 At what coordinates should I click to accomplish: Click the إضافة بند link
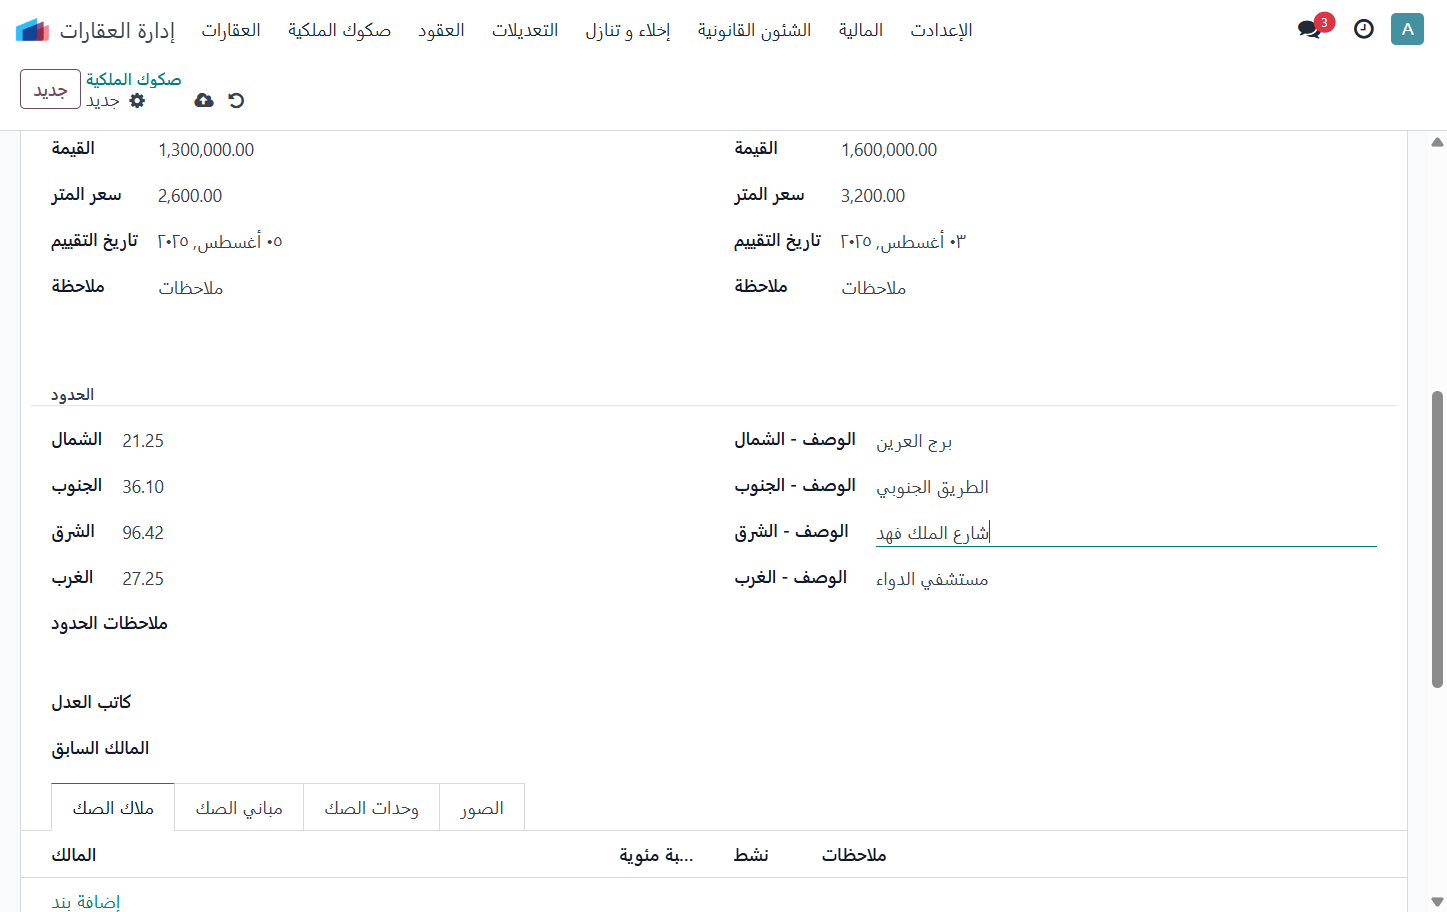(x=86, y=902)
